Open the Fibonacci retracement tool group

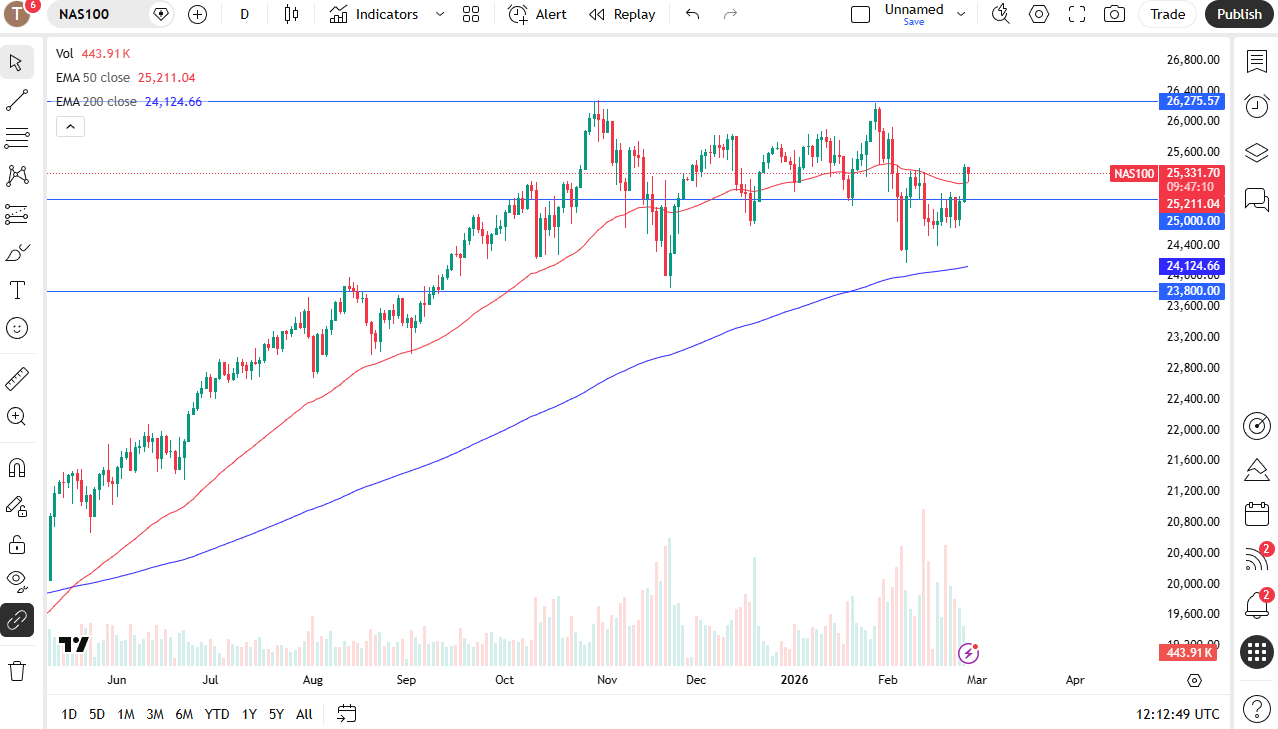[x=16, y=138]
